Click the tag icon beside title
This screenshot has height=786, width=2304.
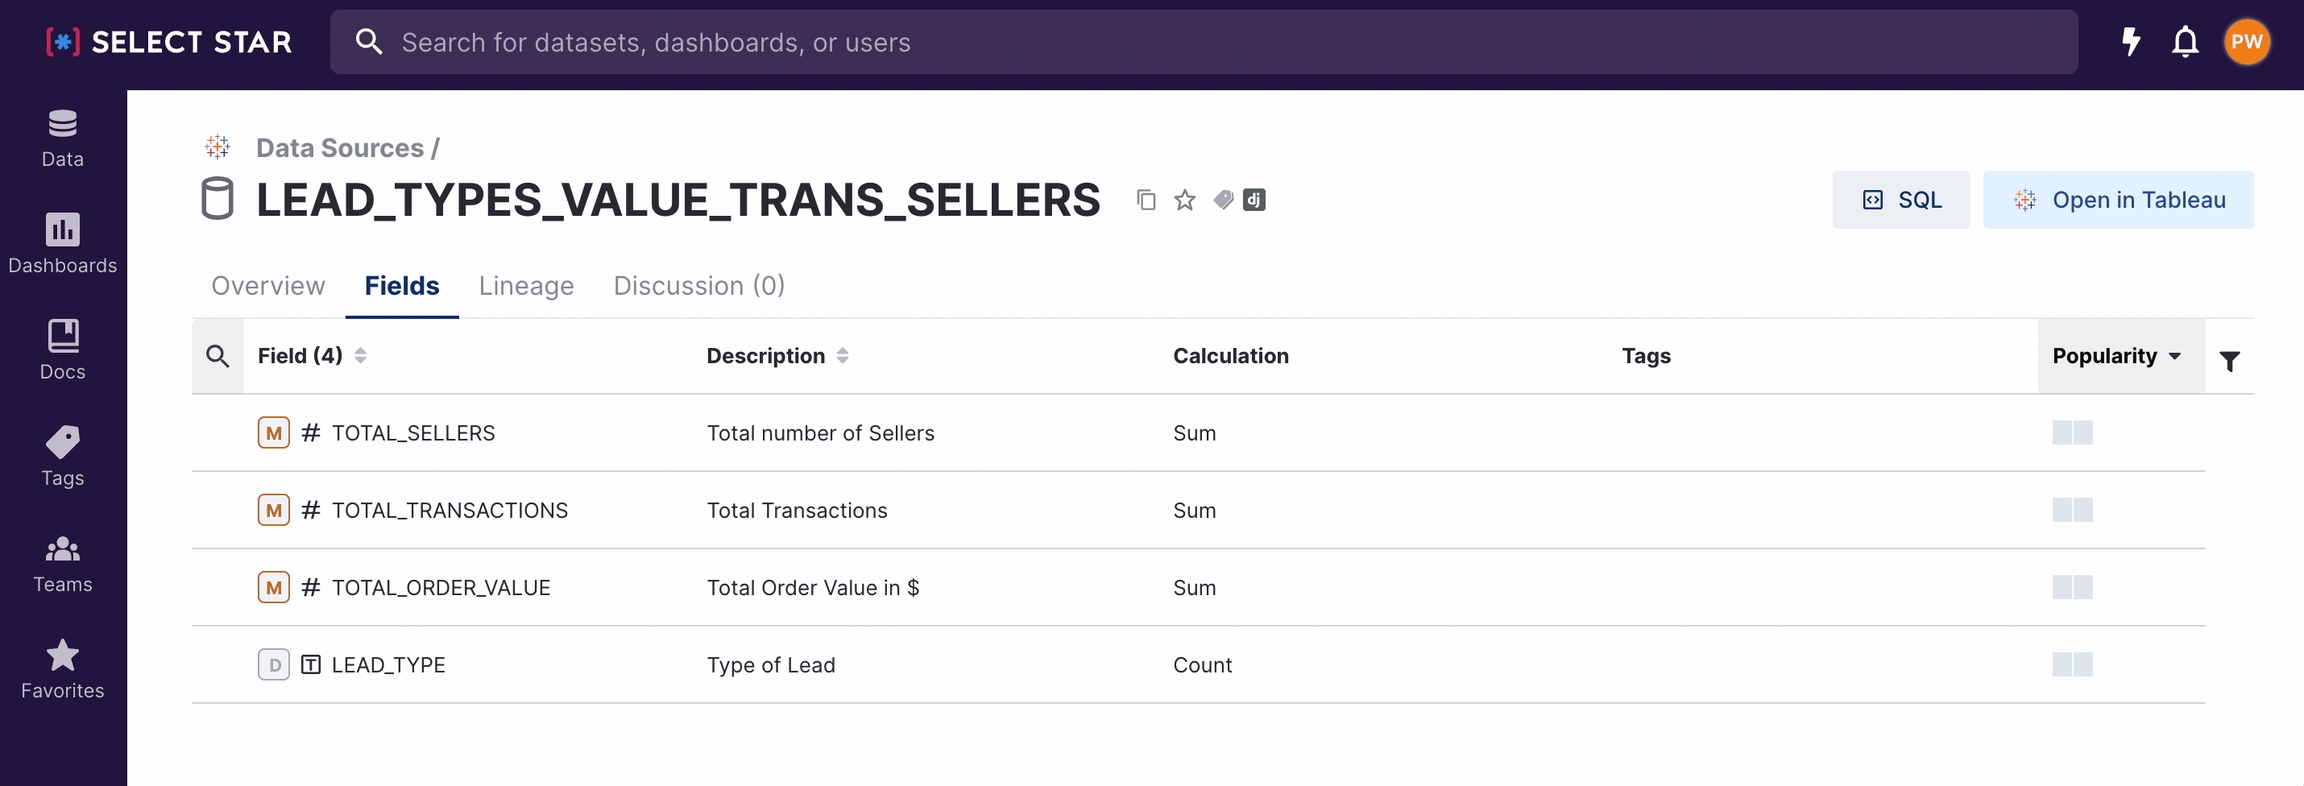coord(1223,200)
